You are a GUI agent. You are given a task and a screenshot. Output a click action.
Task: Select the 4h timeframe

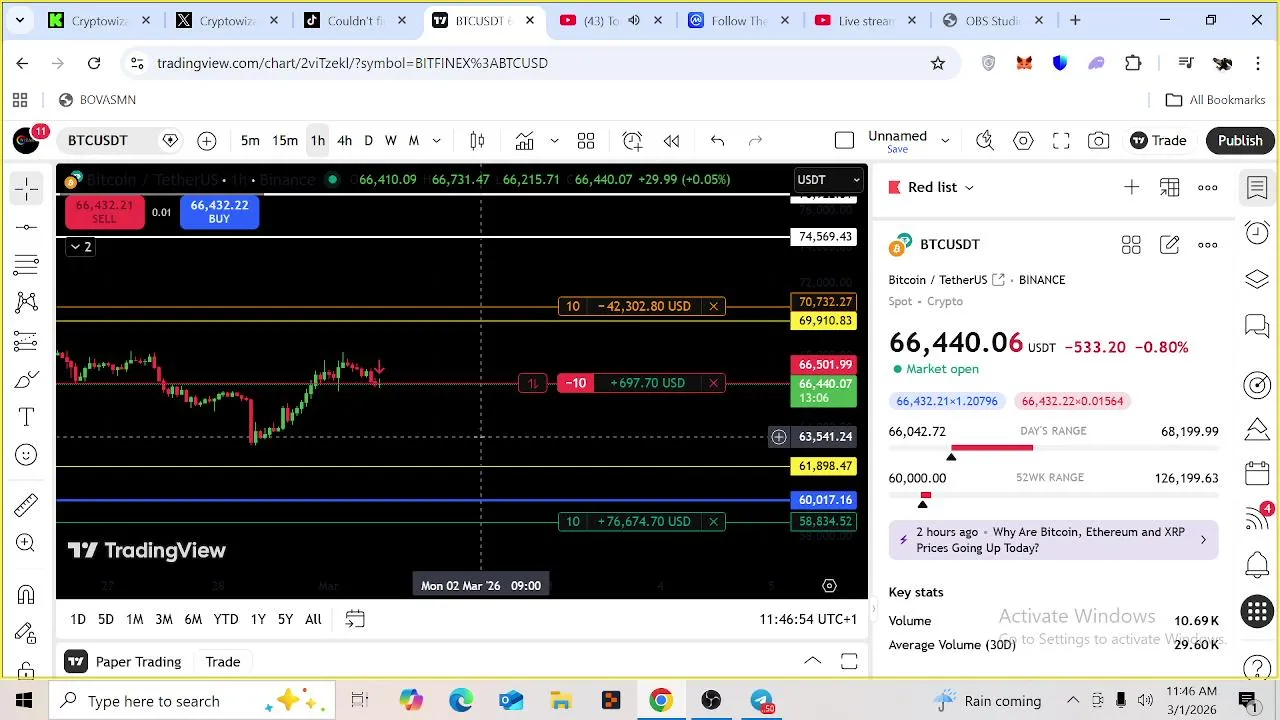click(344, 141)
